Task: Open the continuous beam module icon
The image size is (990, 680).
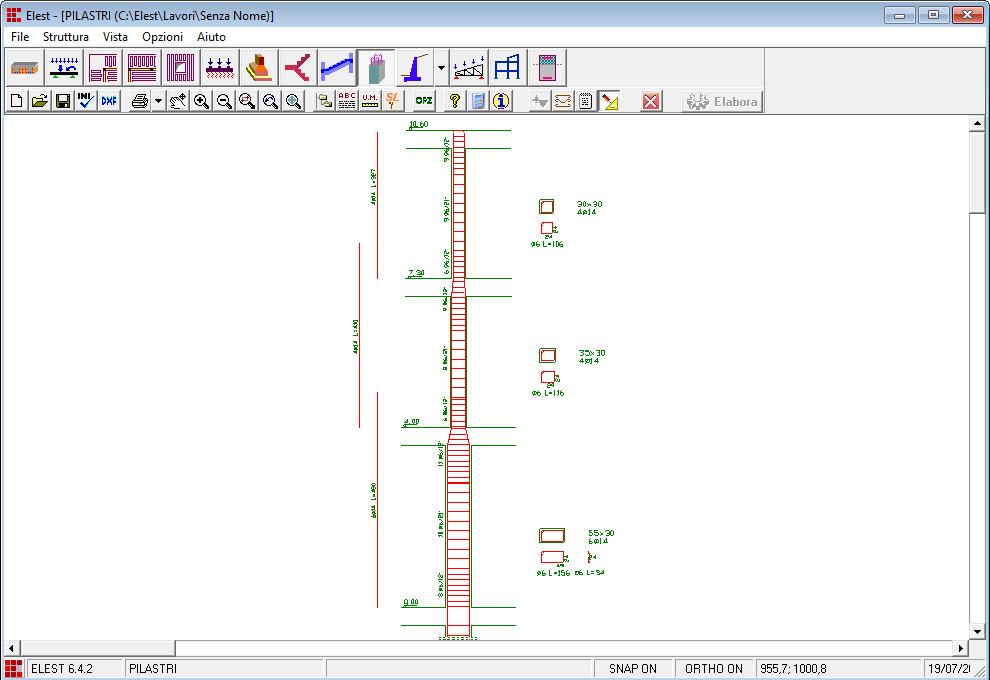Action: (66, 68)
